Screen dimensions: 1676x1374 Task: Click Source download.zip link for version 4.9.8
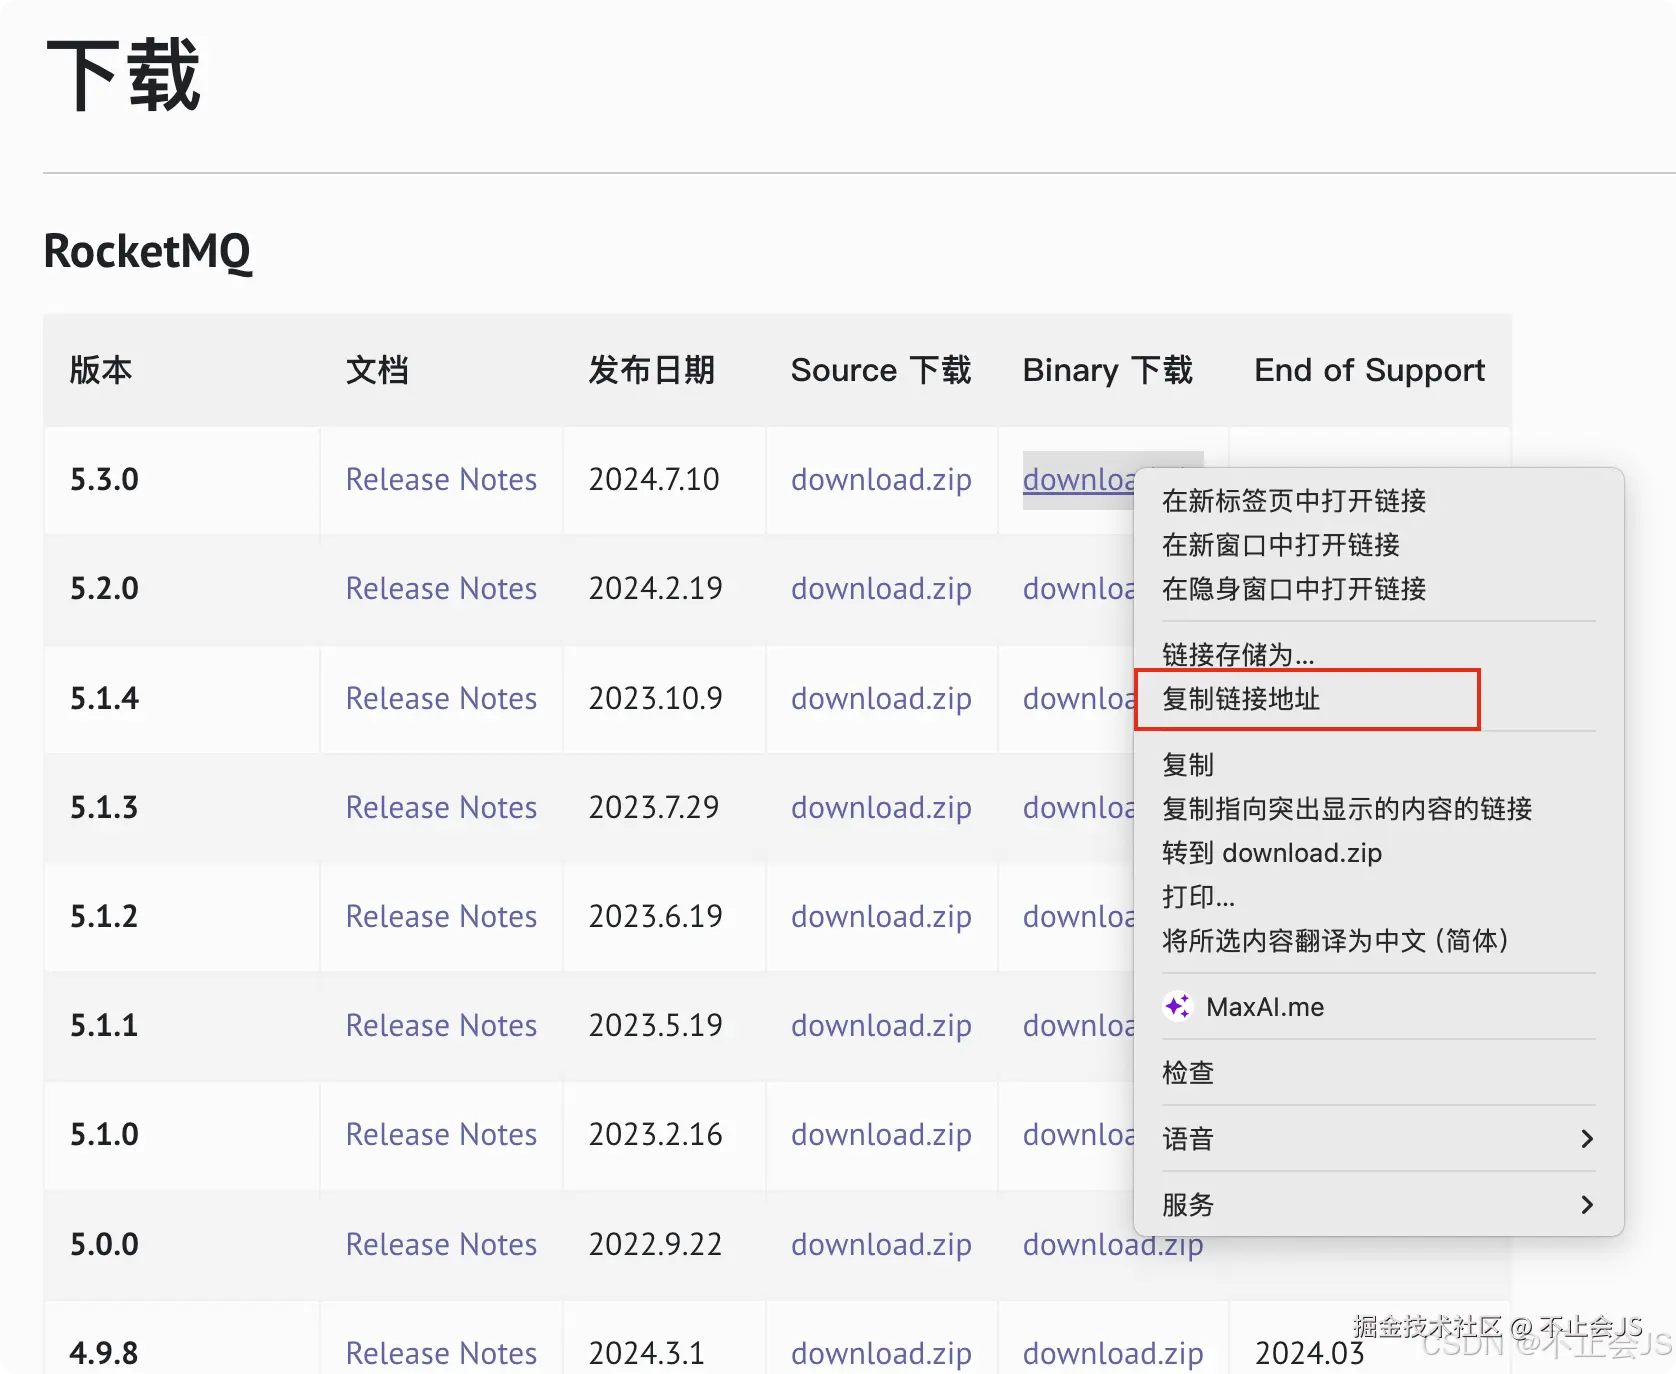click(x=881, y=1353)
